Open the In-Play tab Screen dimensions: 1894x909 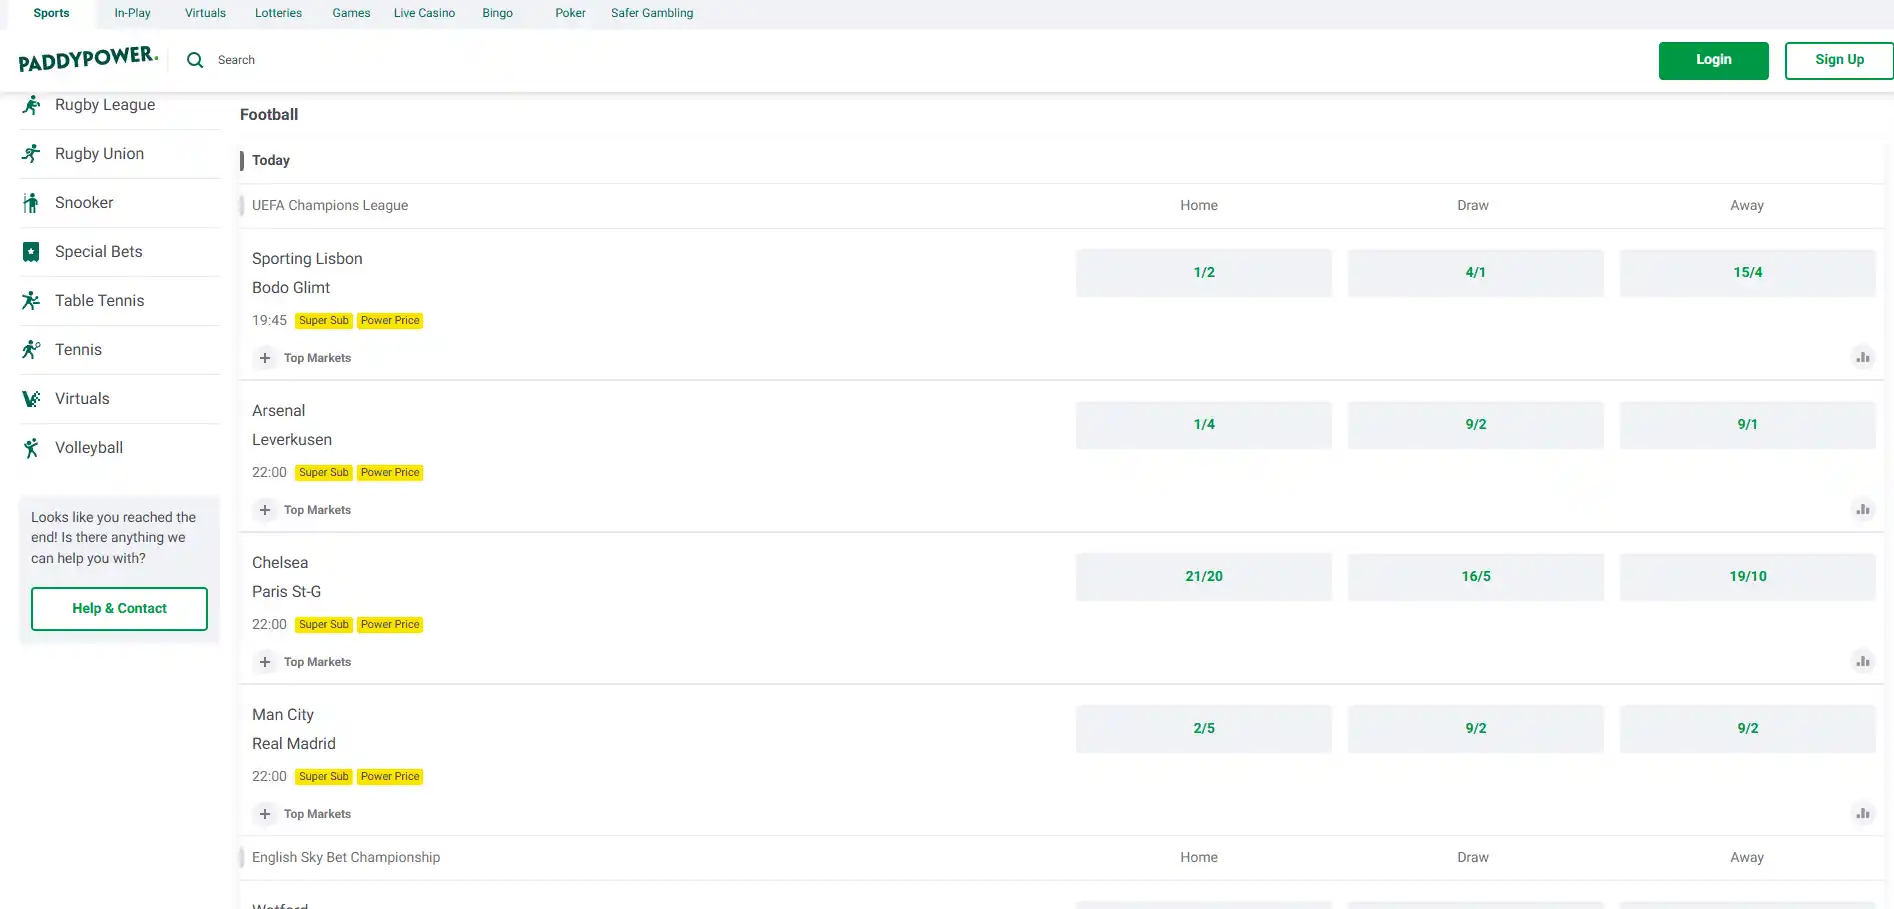132,13
